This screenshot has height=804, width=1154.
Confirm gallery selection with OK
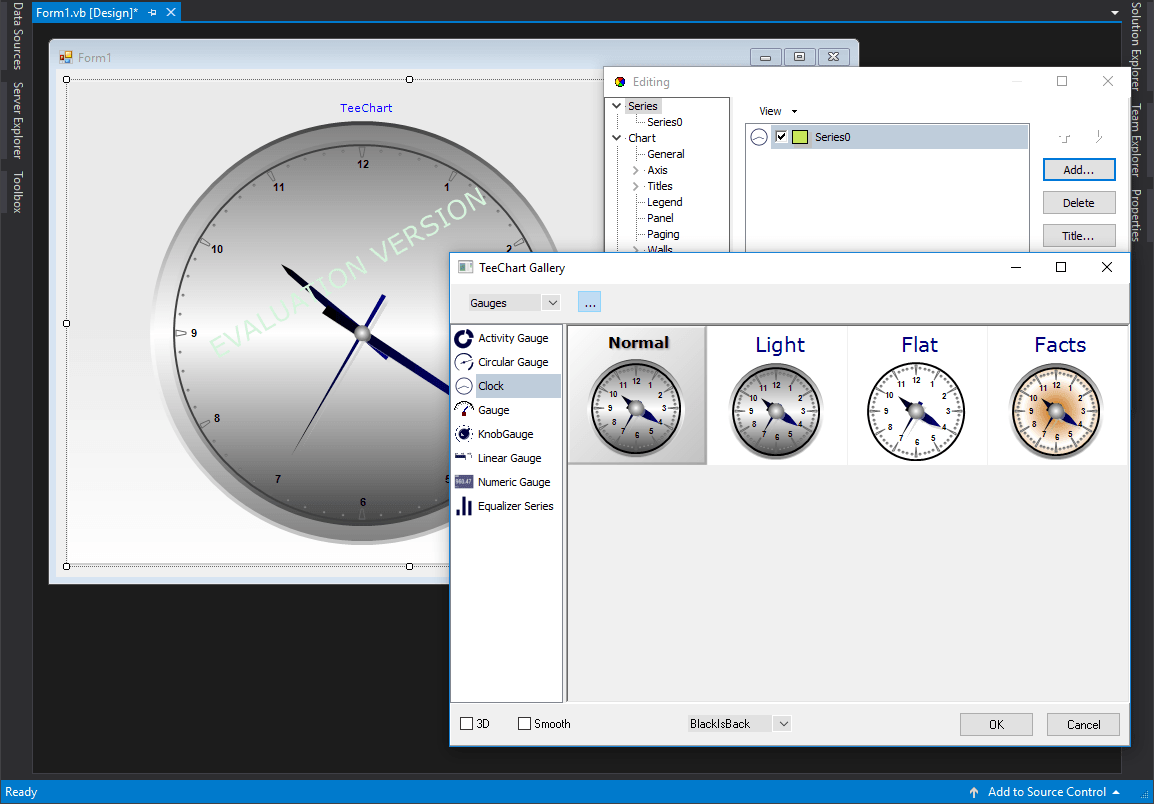pyautogui.click(x=996, y=723)
